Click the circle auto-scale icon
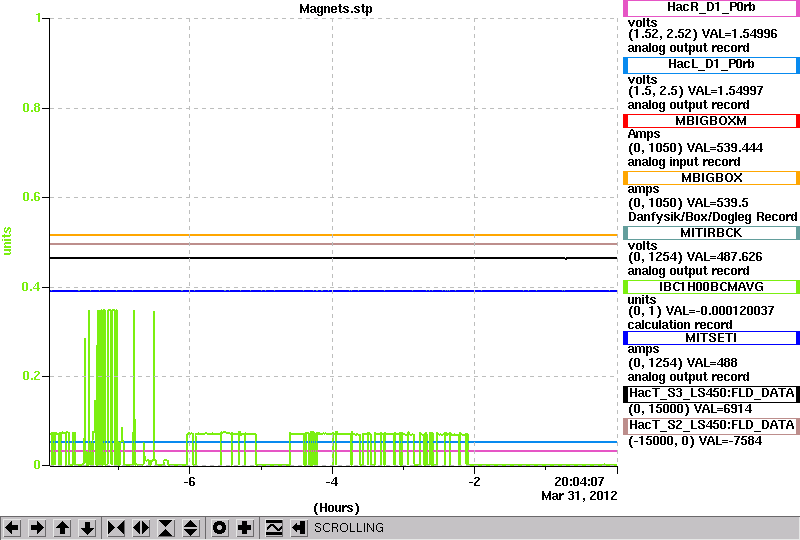 pyautogui.click(x=220, y=528)
